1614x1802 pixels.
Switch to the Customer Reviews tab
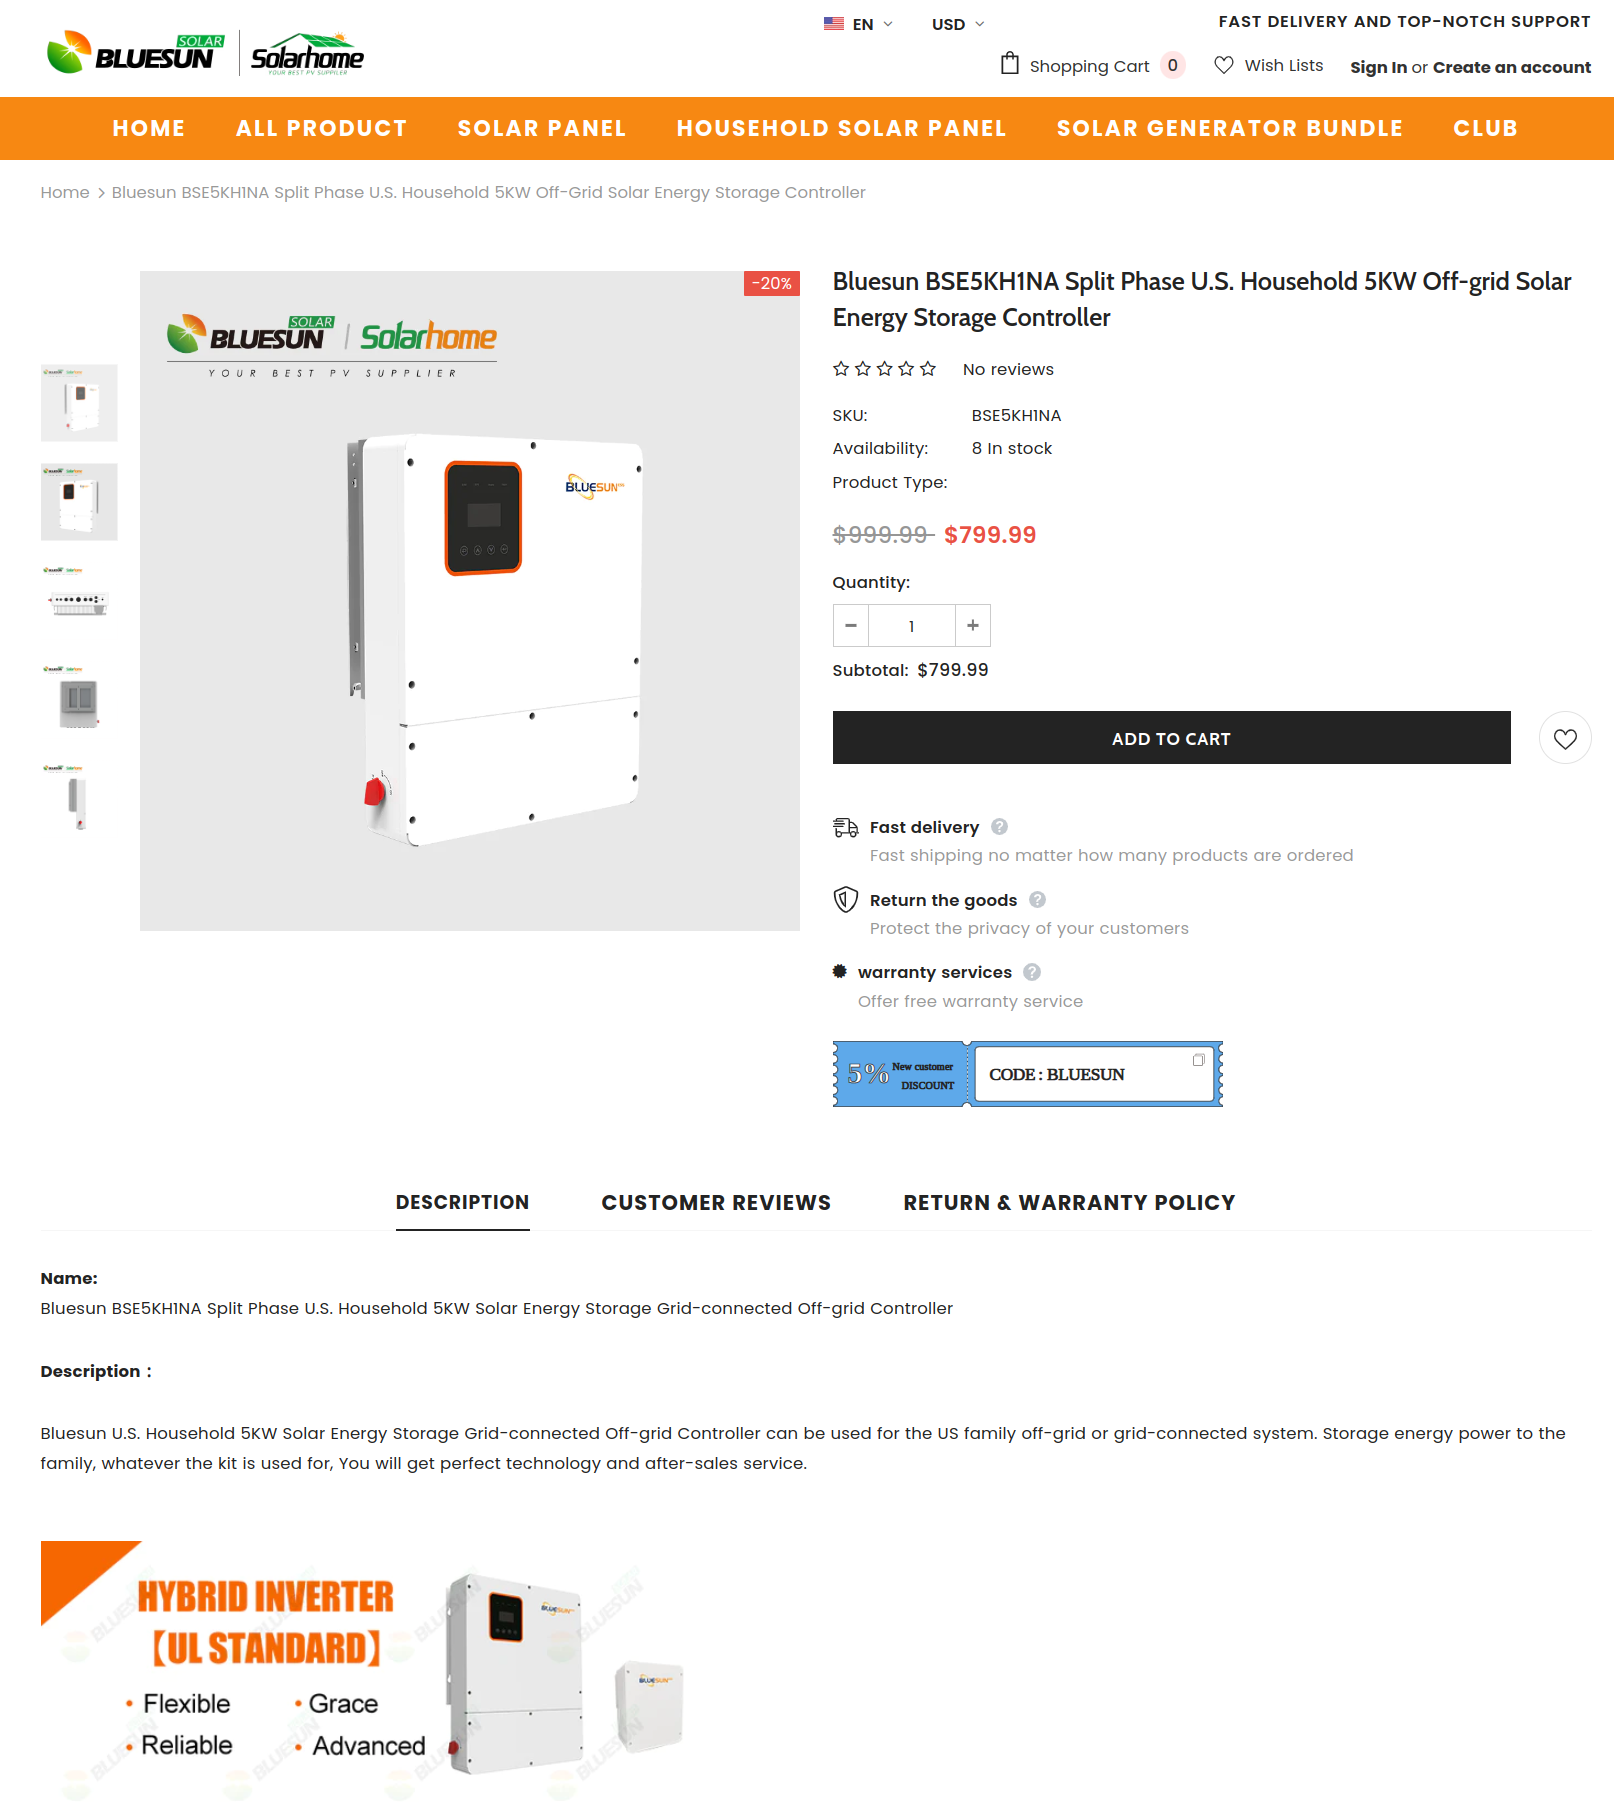716,1203
